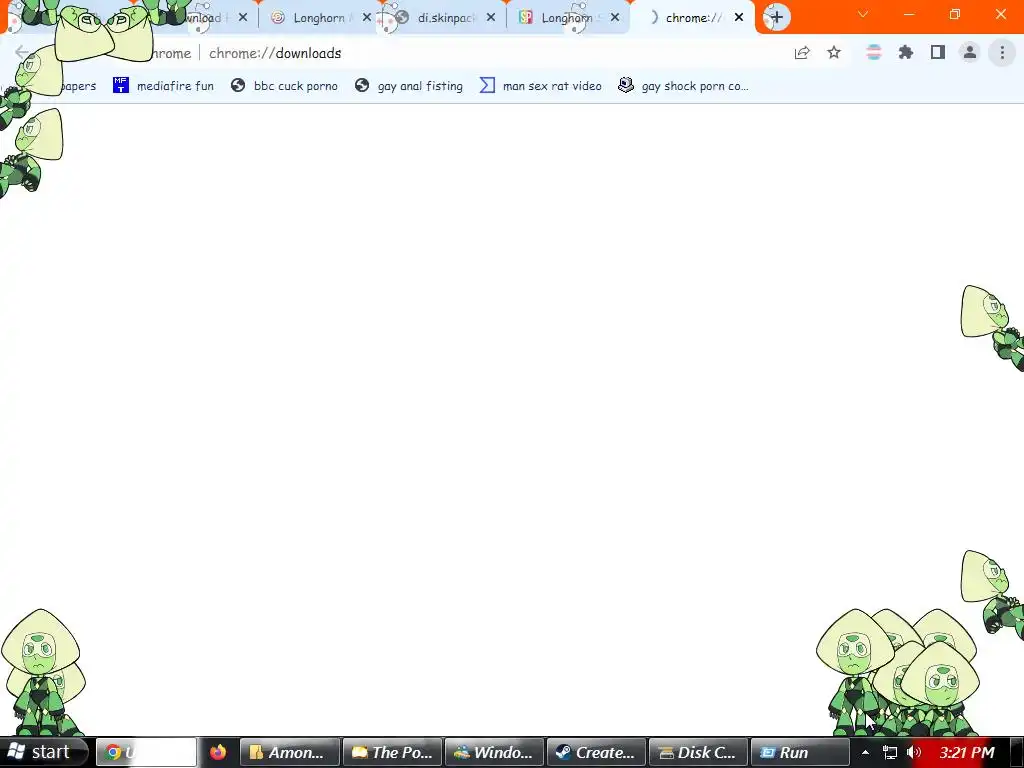Image resolution: width=1024 pixels, height=768 pixels.
Task: Select the chrome:// downloads tab
Action: coord(691,18)
